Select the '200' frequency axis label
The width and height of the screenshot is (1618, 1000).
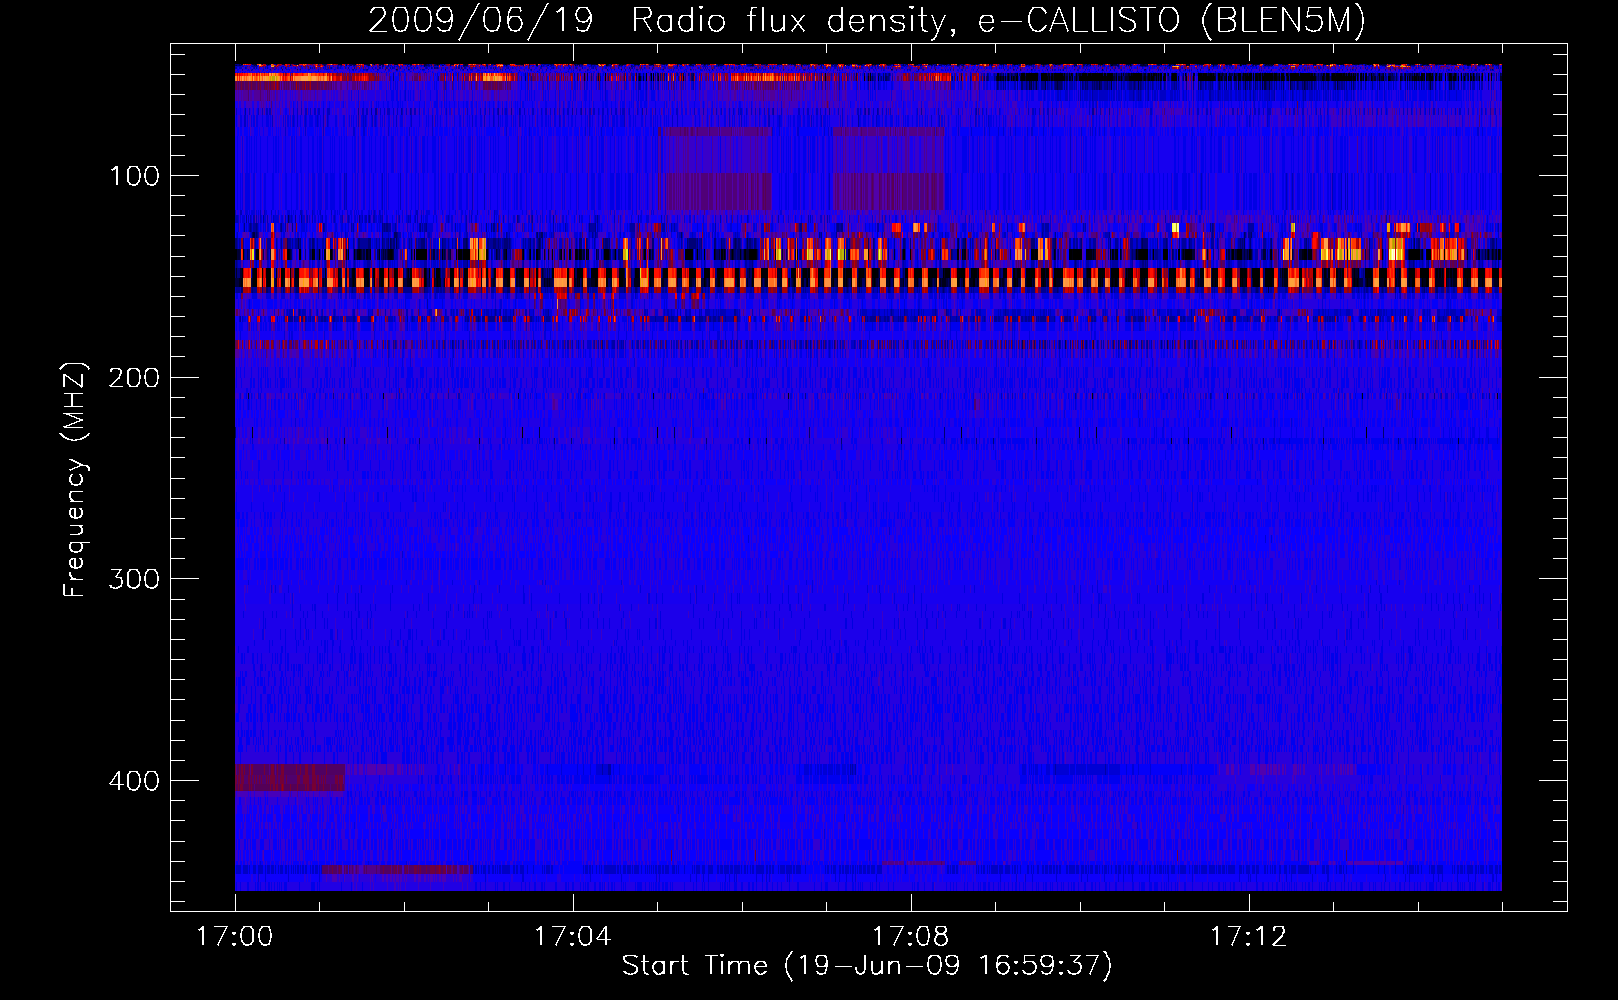tap(135, 378)
